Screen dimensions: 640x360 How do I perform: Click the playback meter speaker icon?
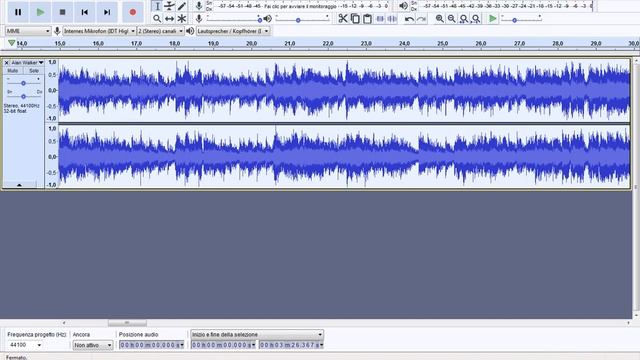pos(403,6)
